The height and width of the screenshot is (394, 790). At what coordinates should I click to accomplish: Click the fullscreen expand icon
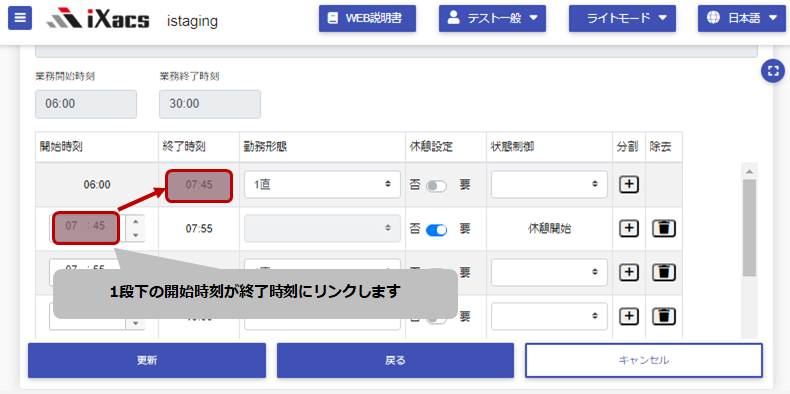tap(773, 71)
